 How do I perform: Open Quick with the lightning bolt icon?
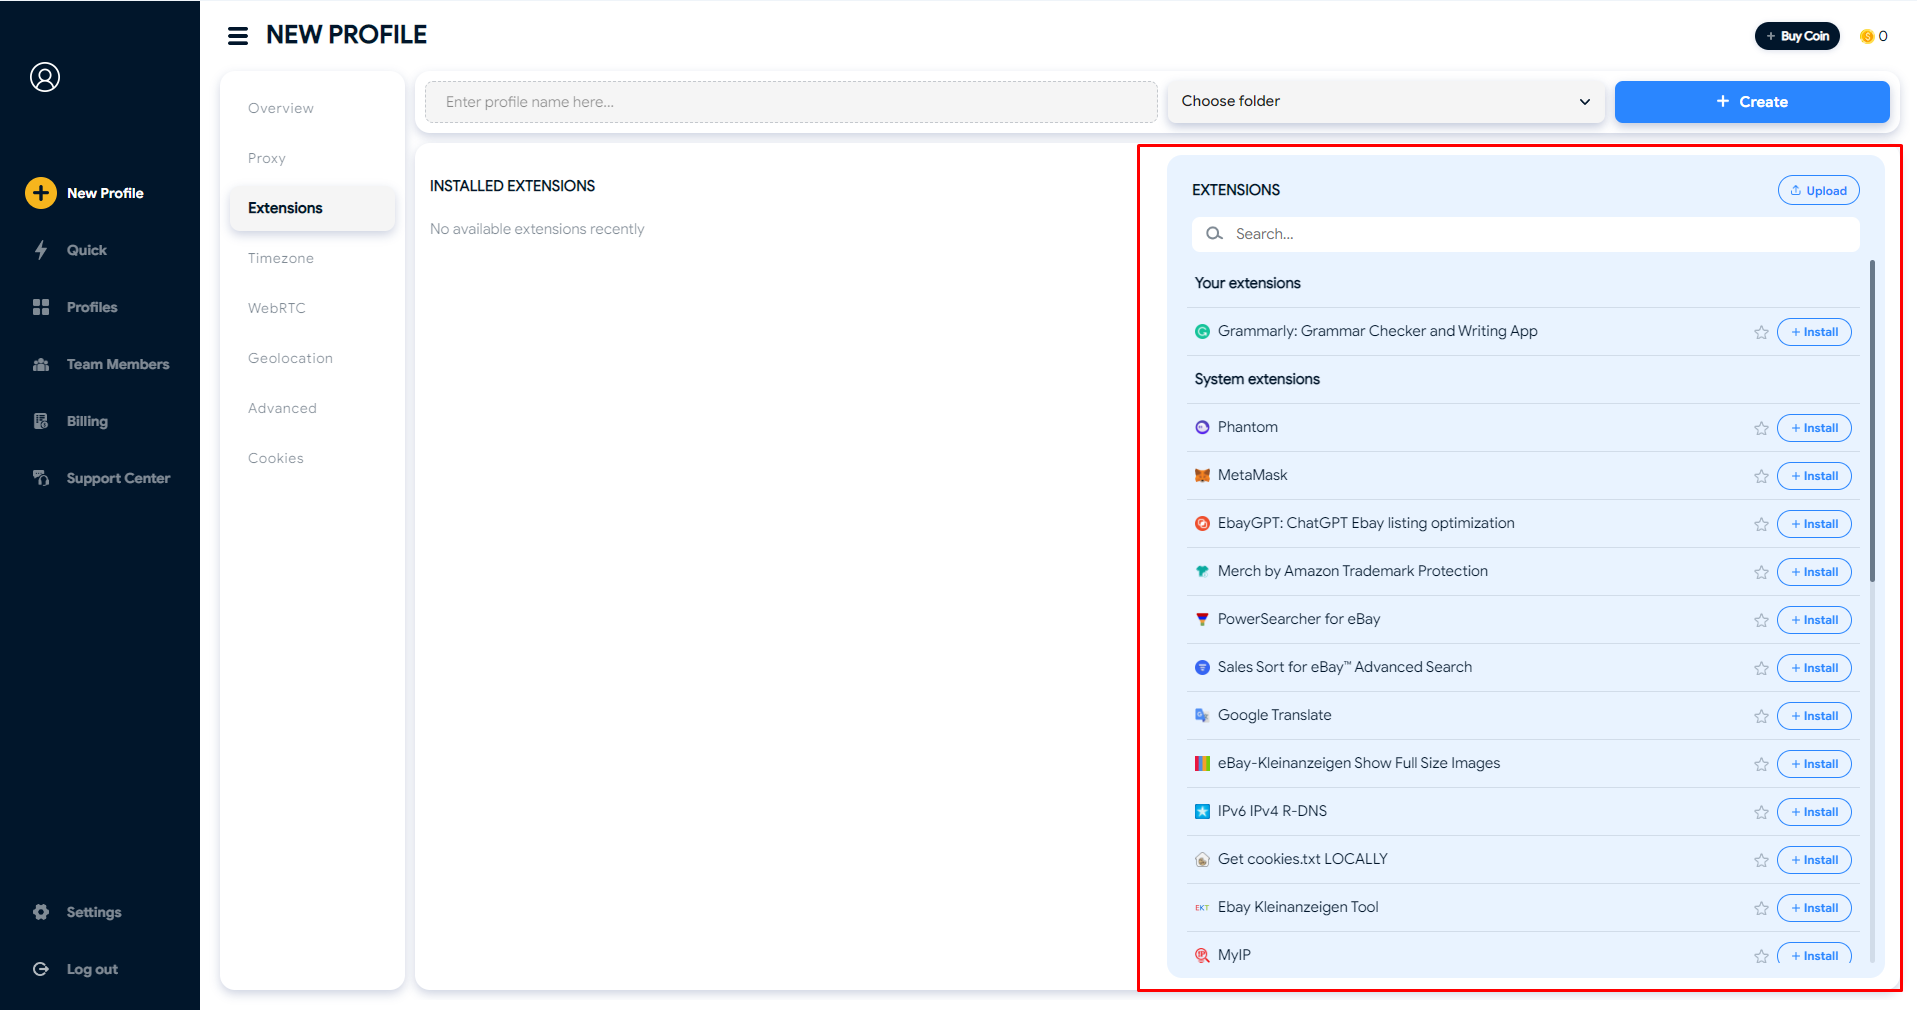[41, 250]
